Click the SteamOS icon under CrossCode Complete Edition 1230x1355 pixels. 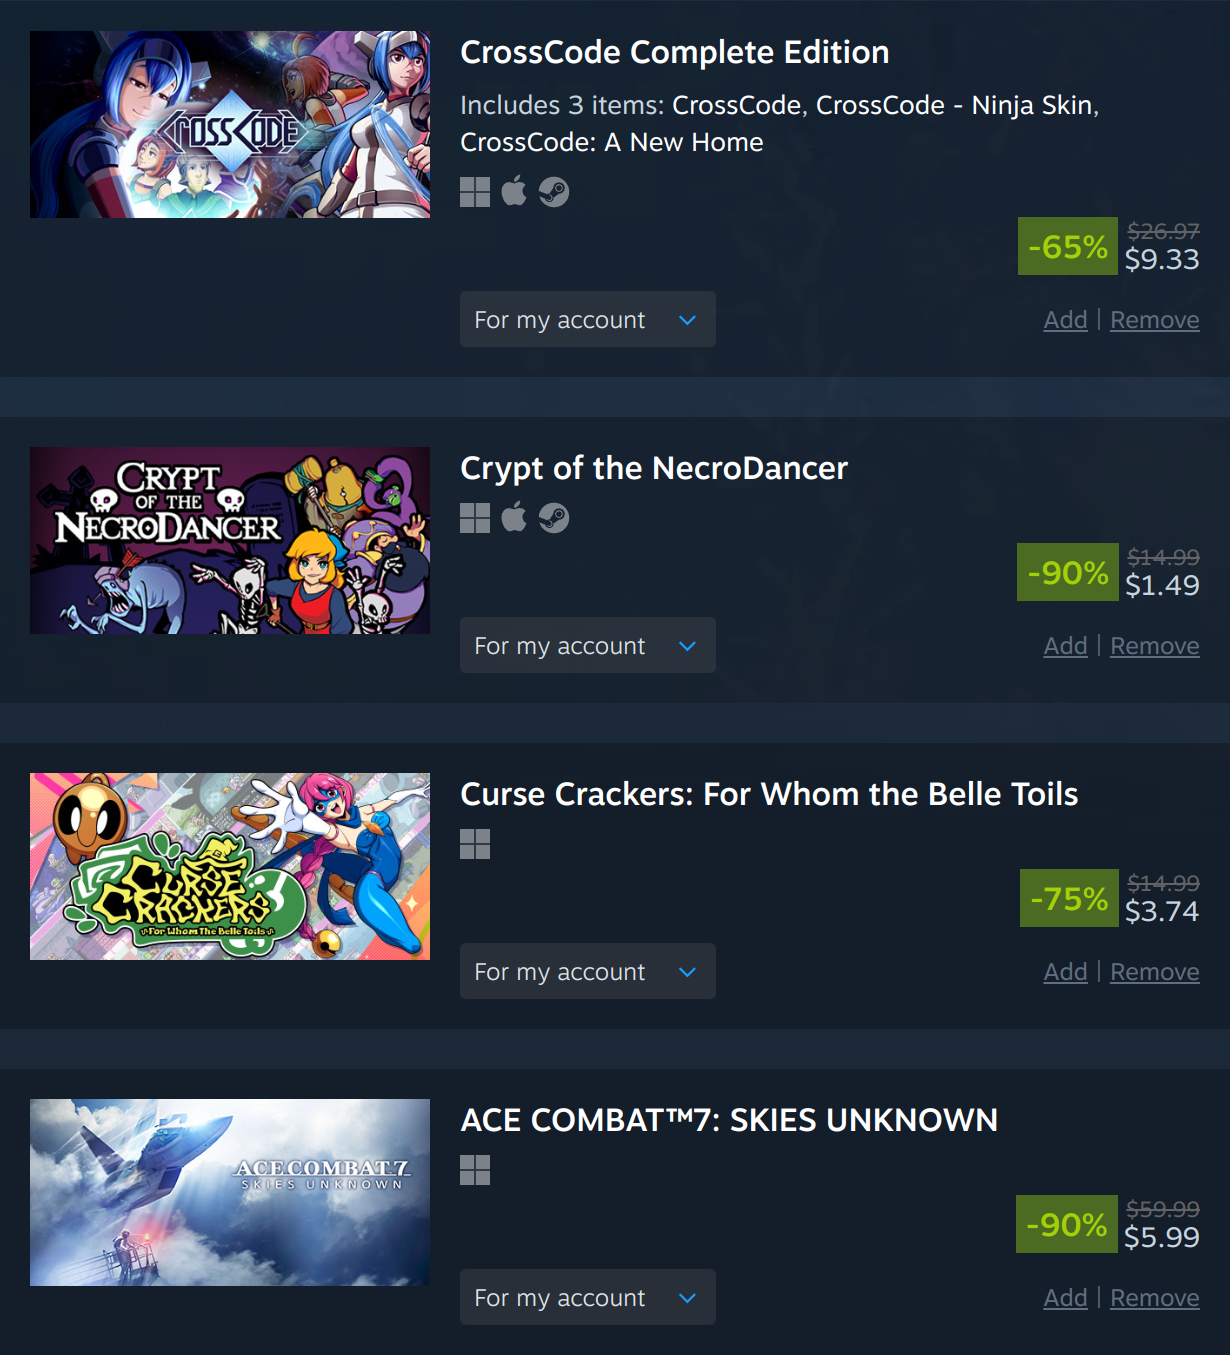pyautogui.click(x=554, y=192)
